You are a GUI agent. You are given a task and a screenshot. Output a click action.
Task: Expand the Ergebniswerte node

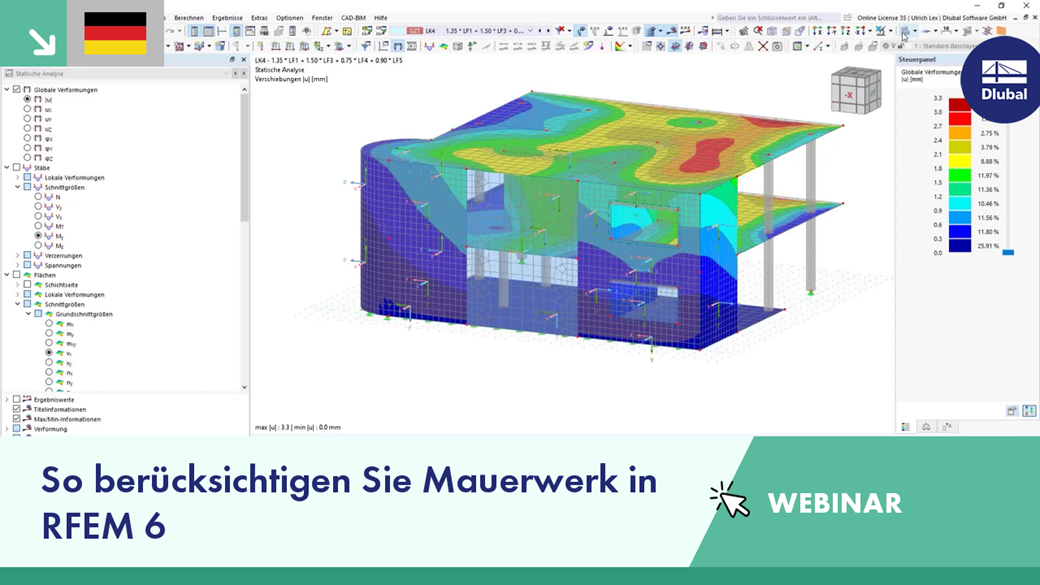tap(7, 400)
